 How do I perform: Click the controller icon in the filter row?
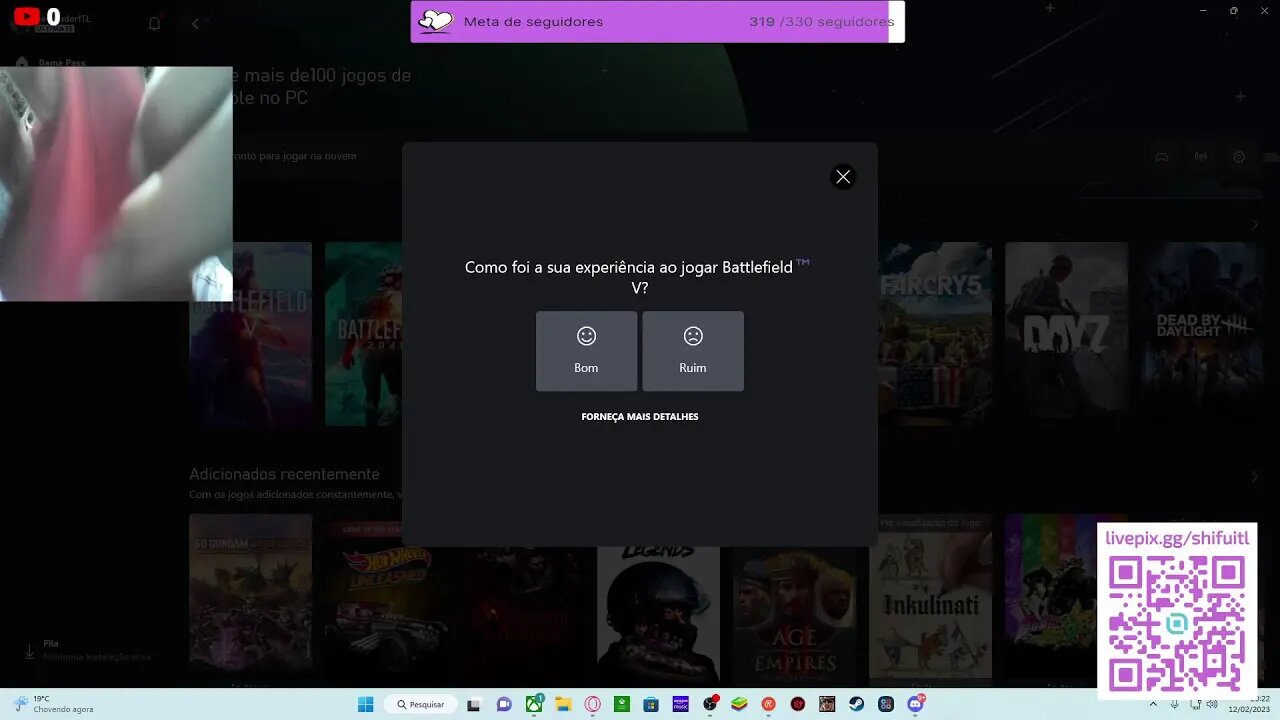pos(1162,157)
